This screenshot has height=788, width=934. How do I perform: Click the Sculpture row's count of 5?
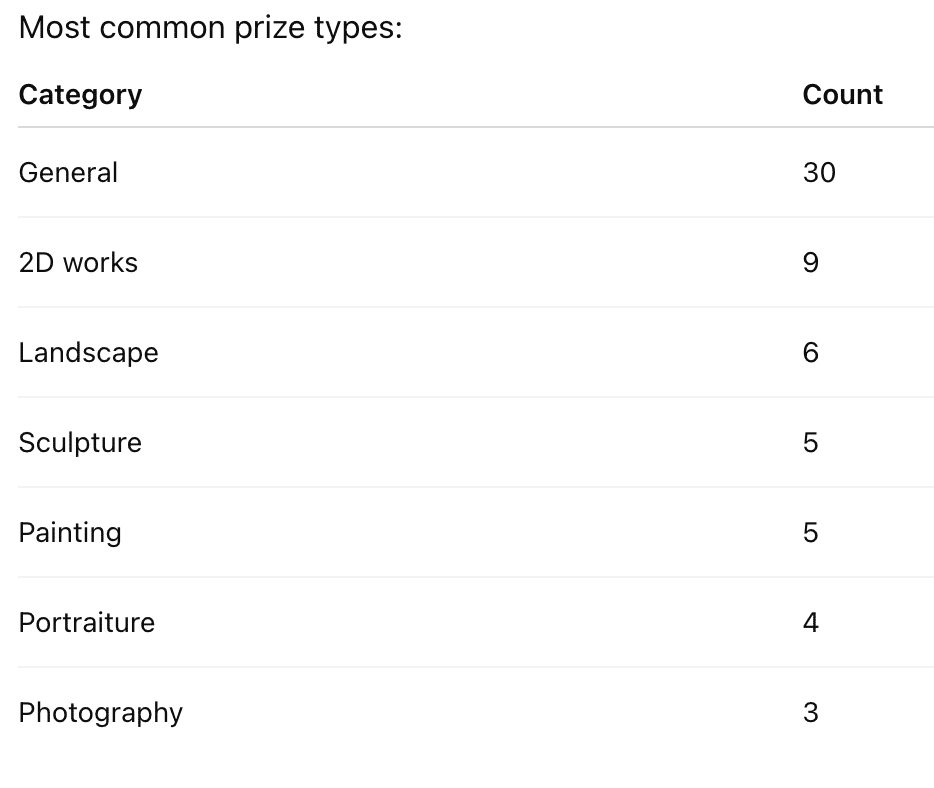pyautogui.click(x=811, y=443)
